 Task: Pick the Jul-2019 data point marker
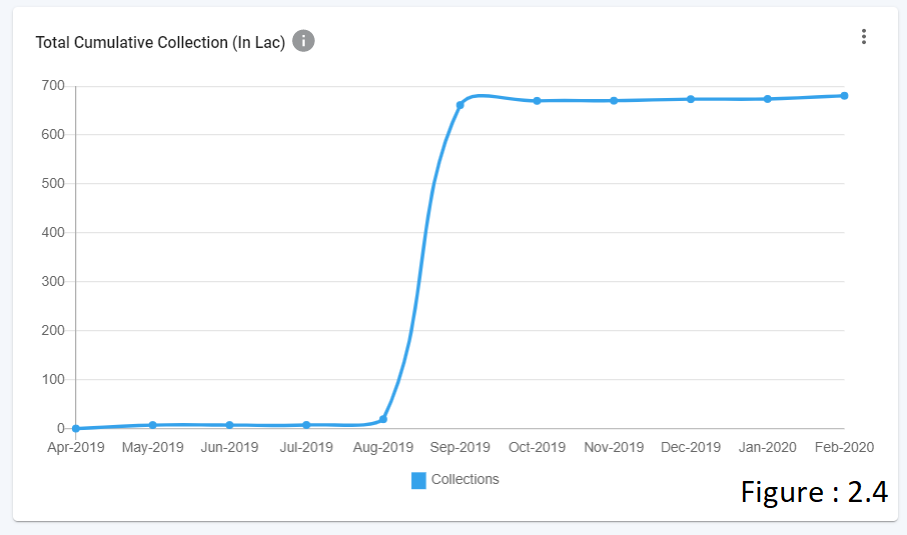coord(307,425)
